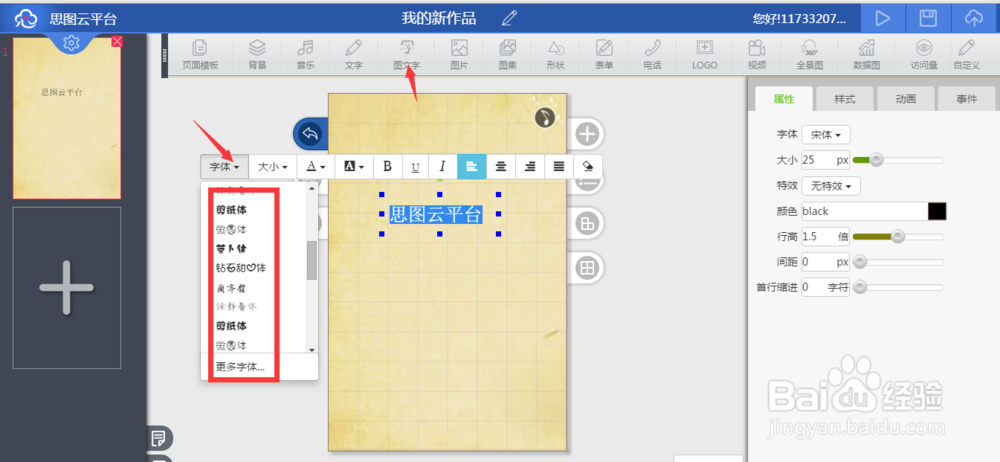Screen dimensions: 1000x462
Task: Click the four-square grid round button
Action: coord(587,267)
